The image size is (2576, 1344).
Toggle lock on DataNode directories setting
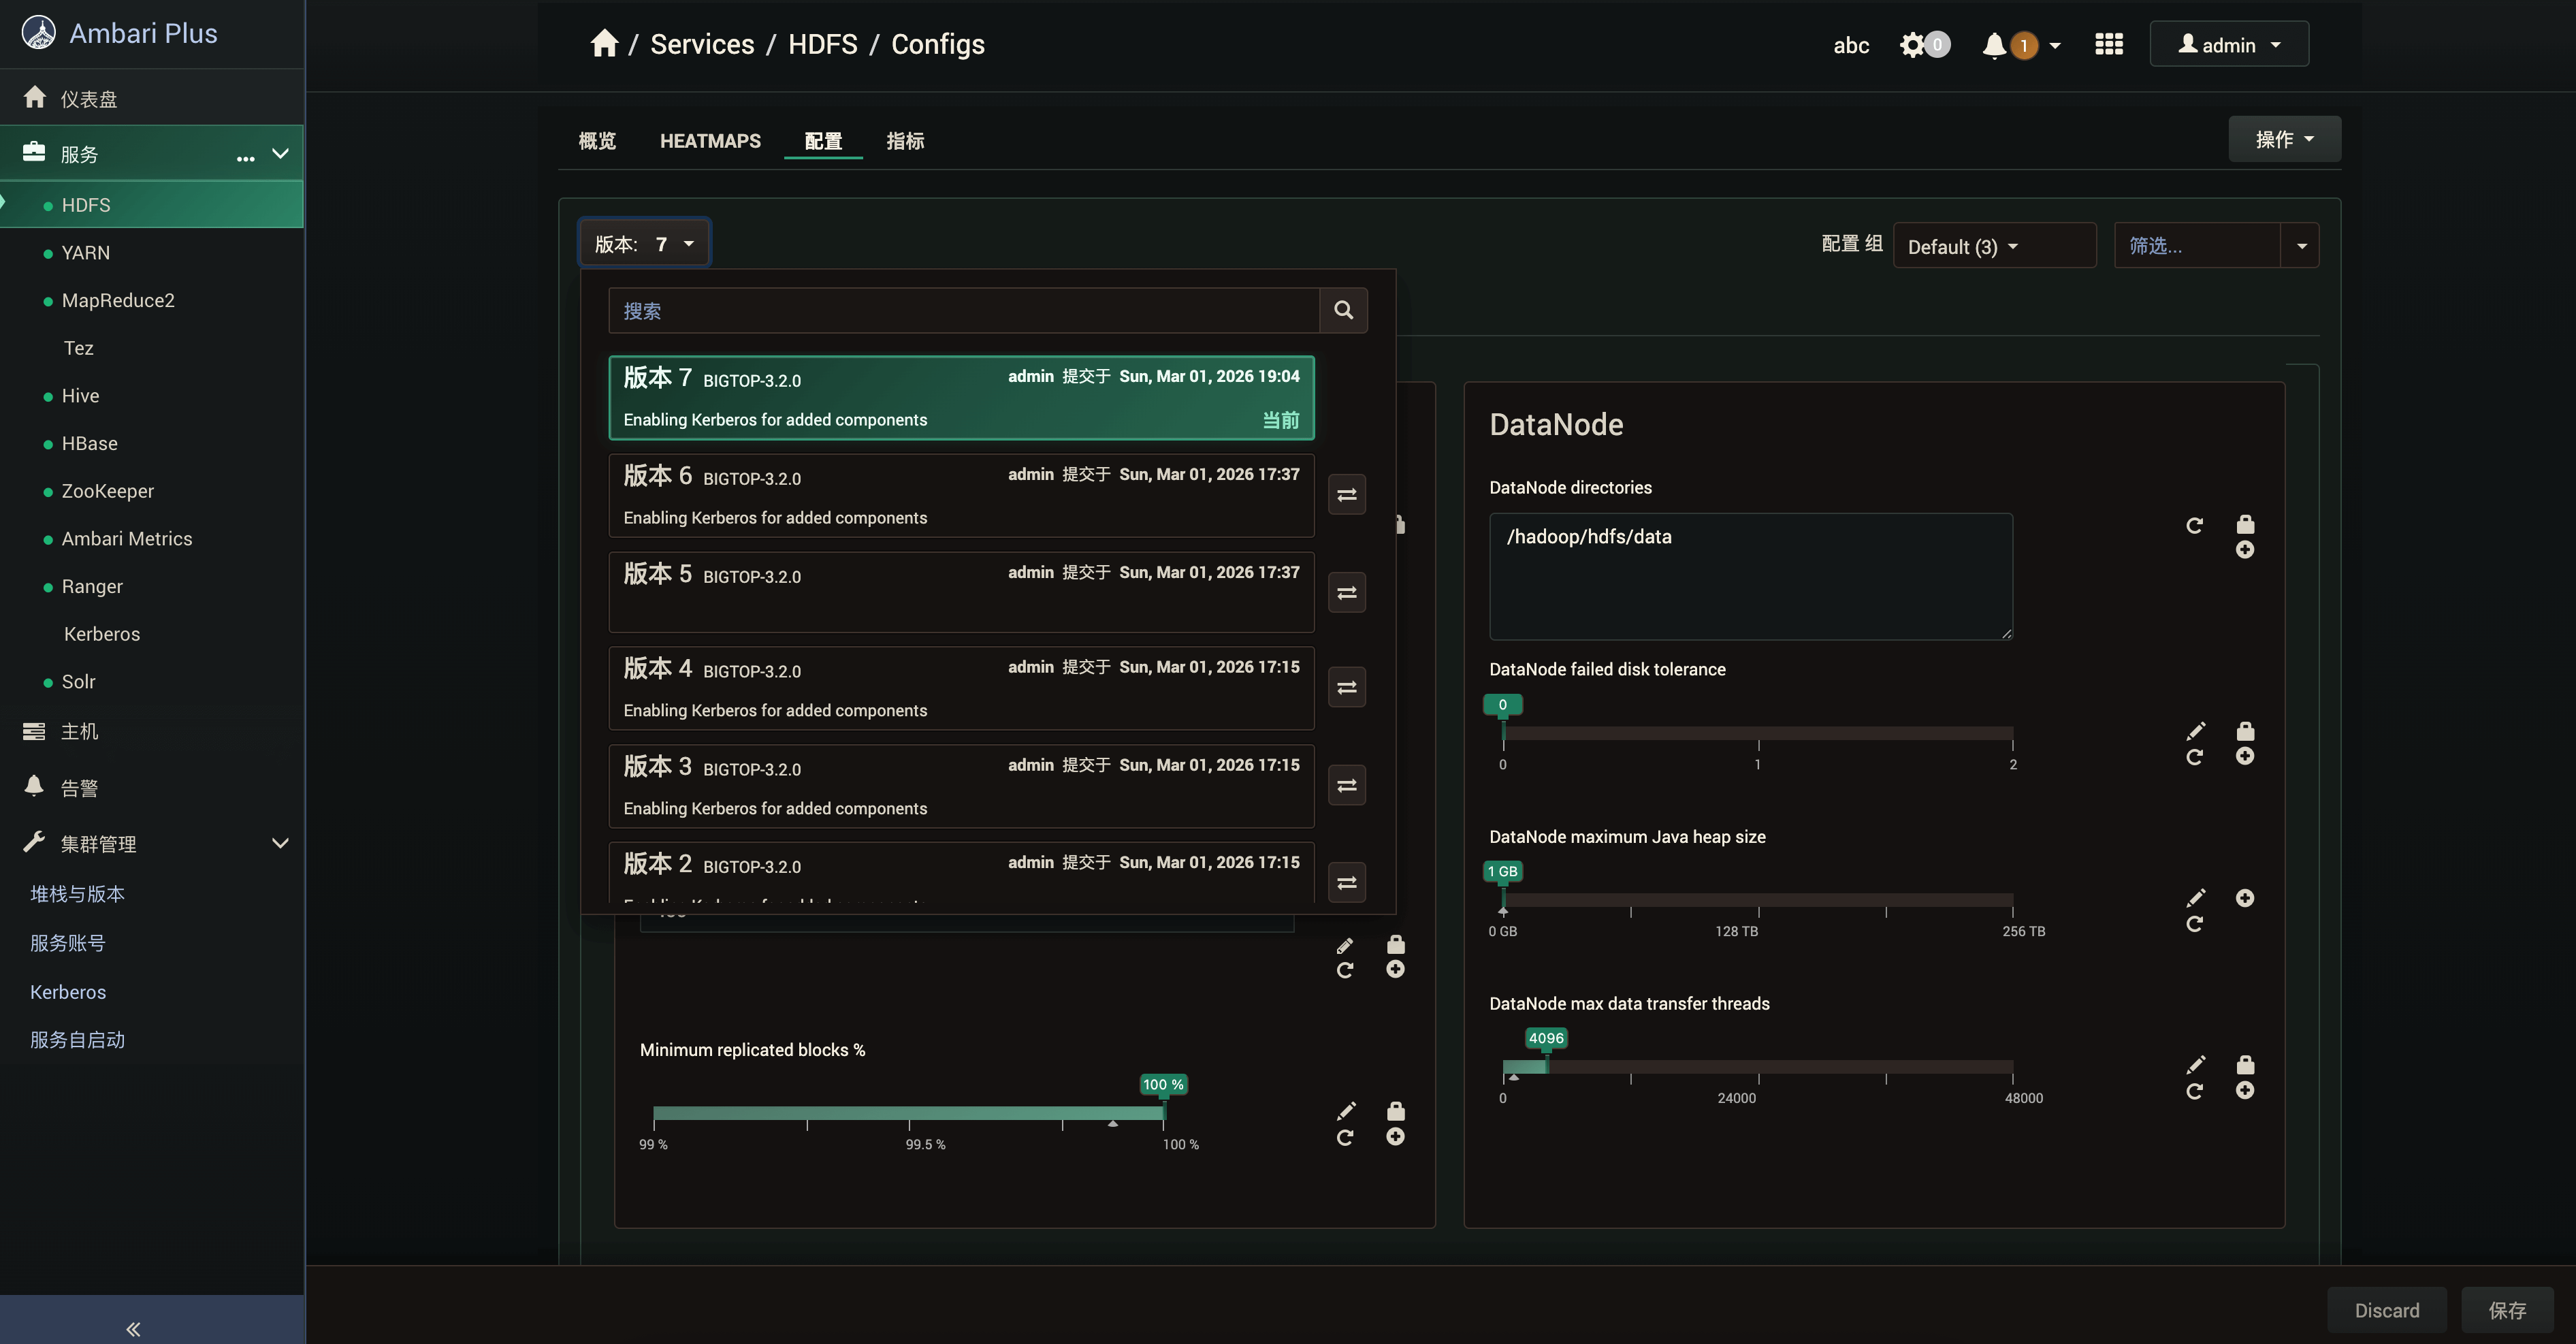(x=2245, y=524)
